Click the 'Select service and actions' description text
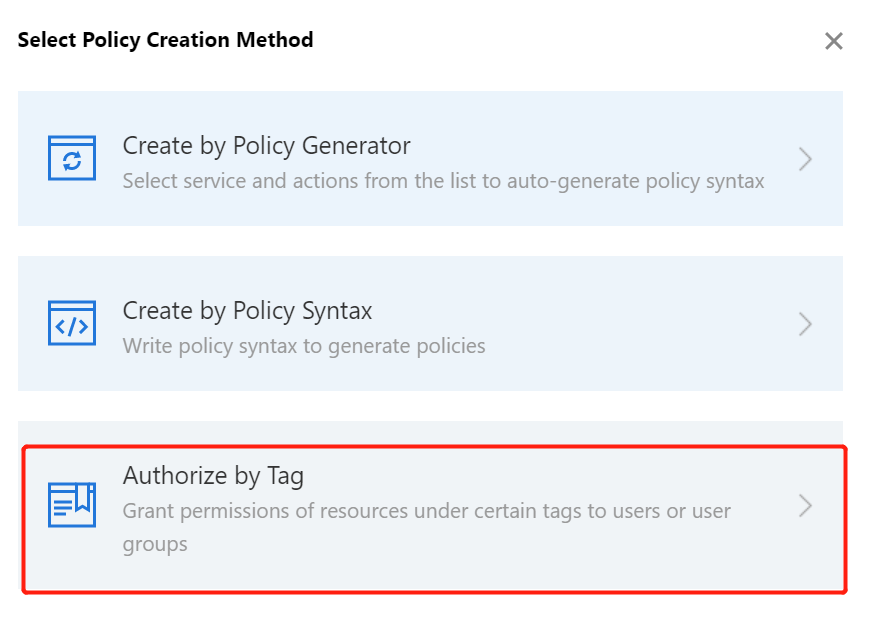 point(300,182)
